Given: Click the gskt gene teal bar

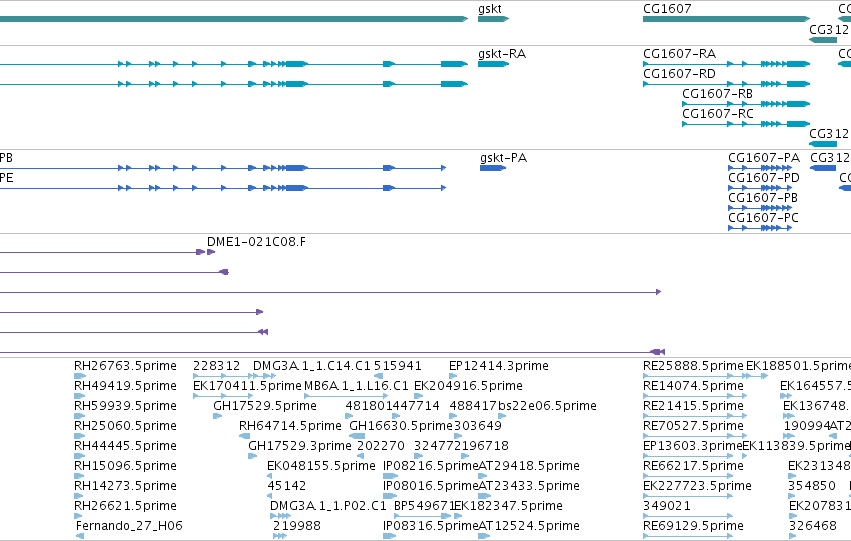Looking at the screenshot, I should tap(493, 19).
